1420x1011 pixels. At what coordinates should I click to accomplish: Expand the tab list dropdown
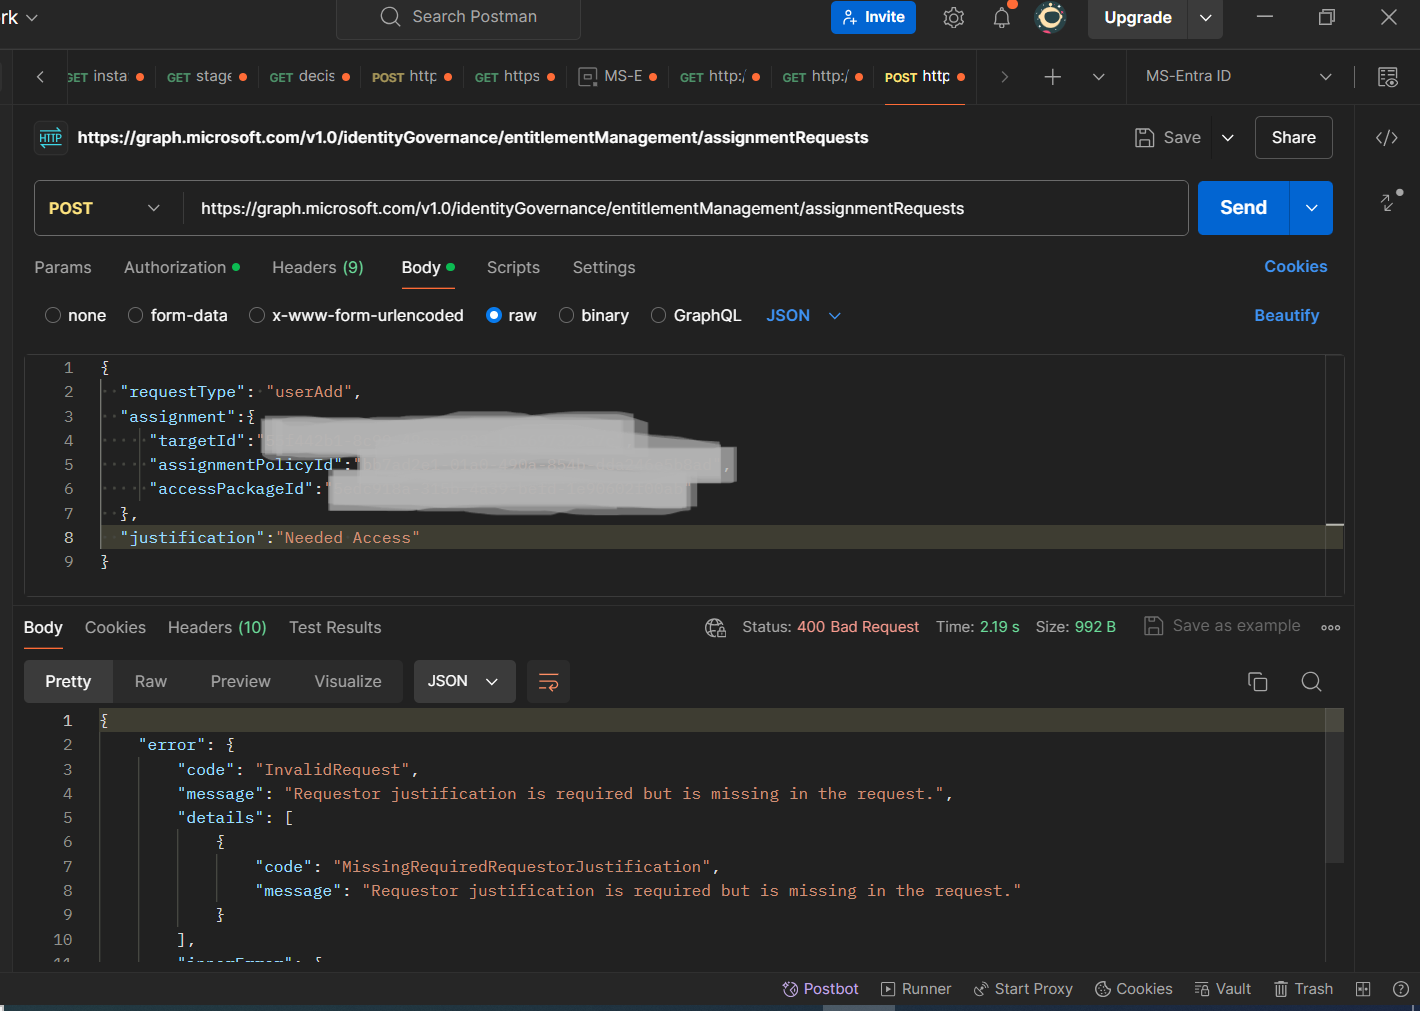1098,77
